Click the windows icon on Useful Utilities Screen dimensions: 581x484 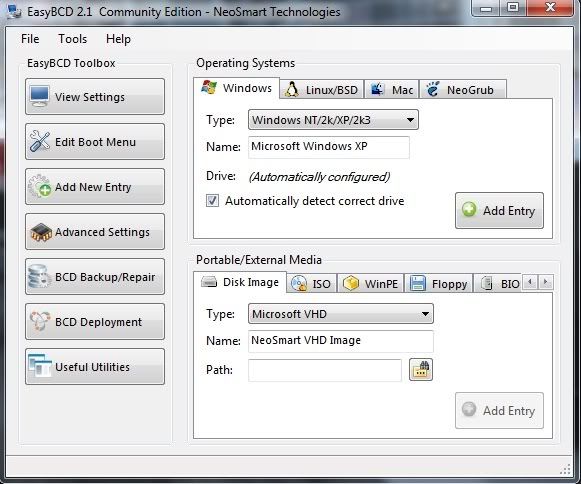pos(40,366)
